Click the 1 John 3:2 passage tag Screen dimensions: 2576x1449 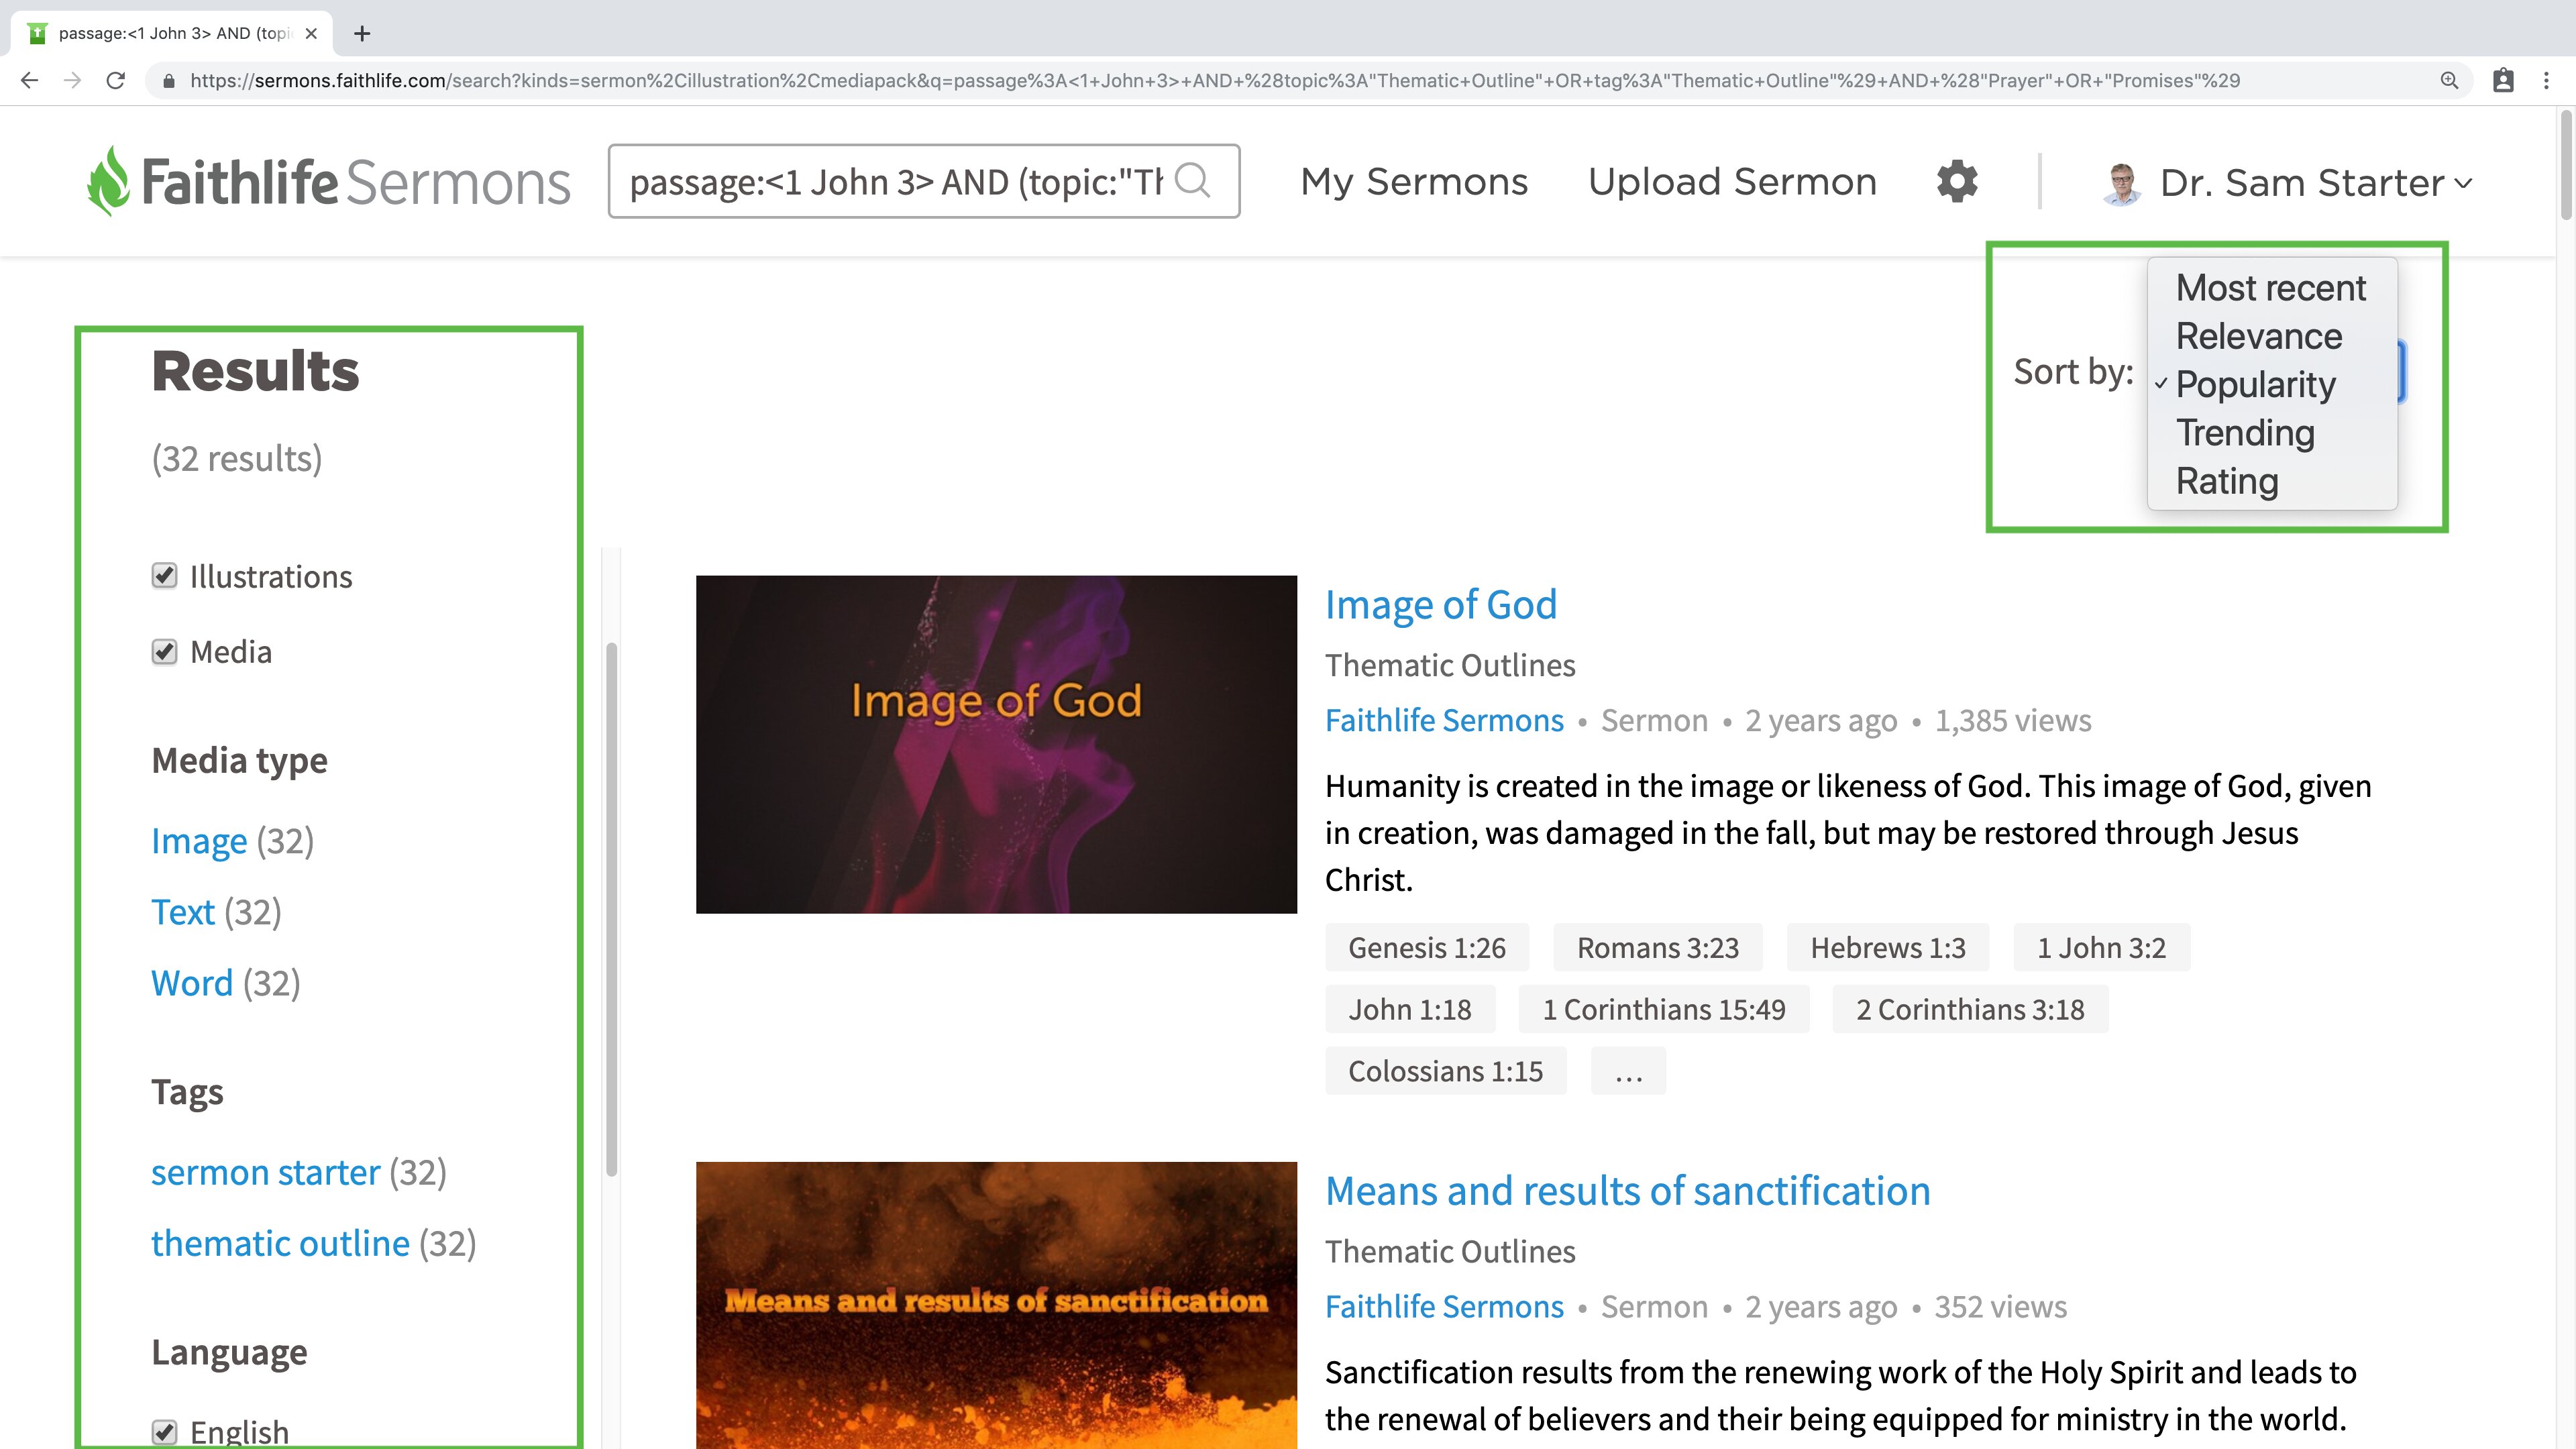(x=2102, y=948)
